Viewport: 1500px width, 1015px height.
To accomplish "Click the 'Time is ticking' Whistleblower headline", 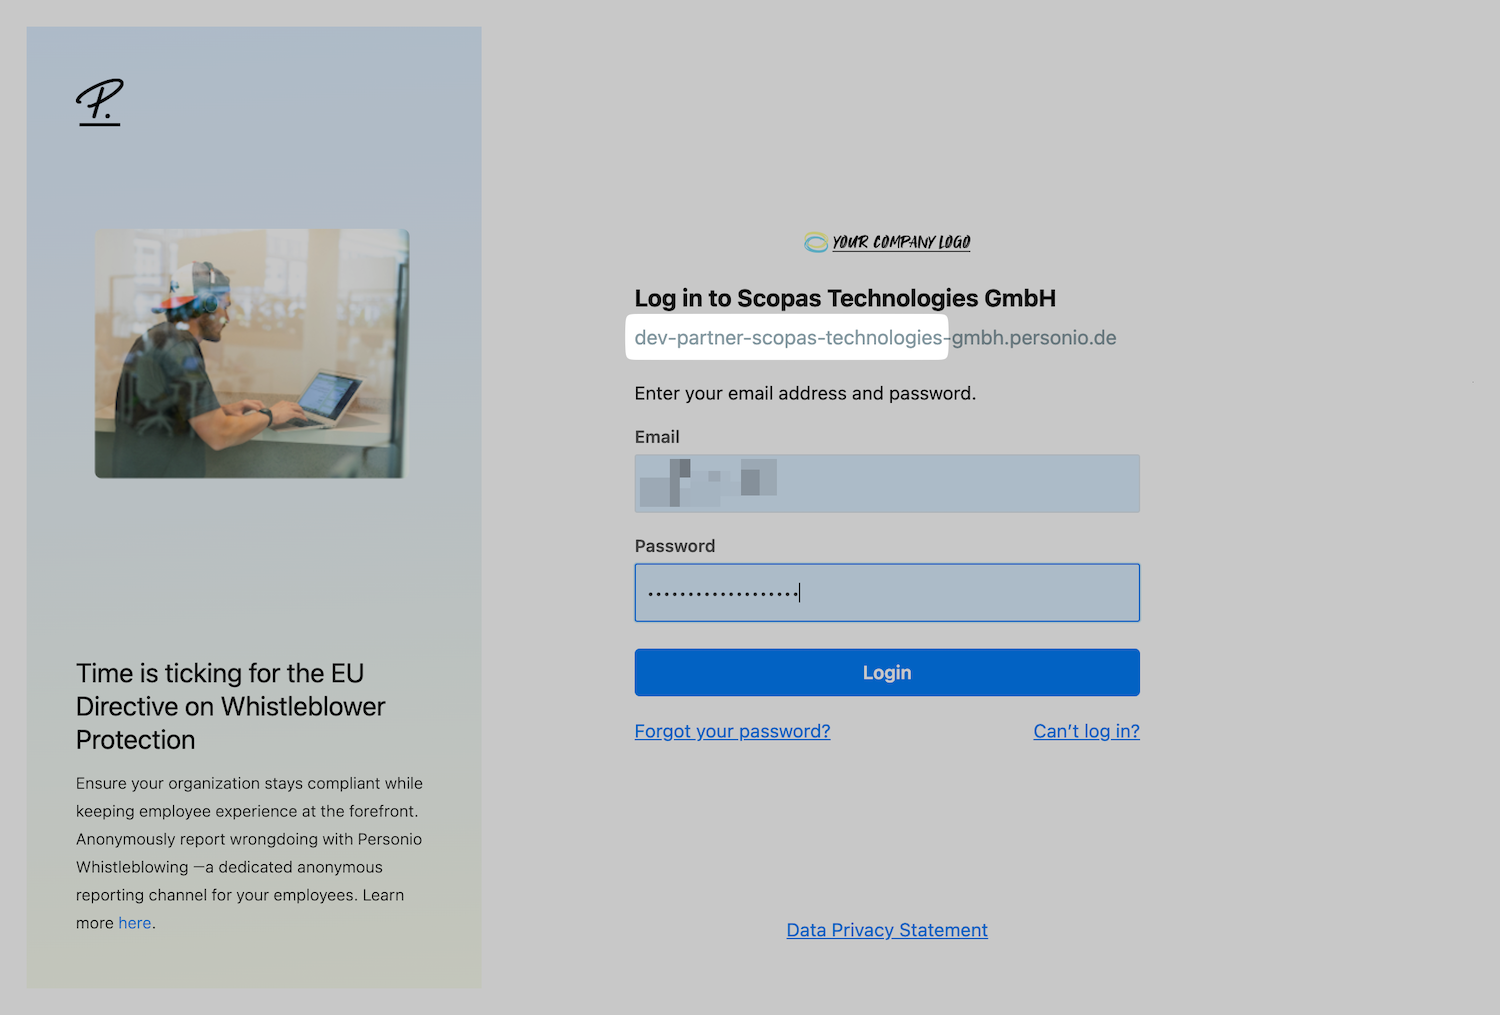I will (231, 706).
